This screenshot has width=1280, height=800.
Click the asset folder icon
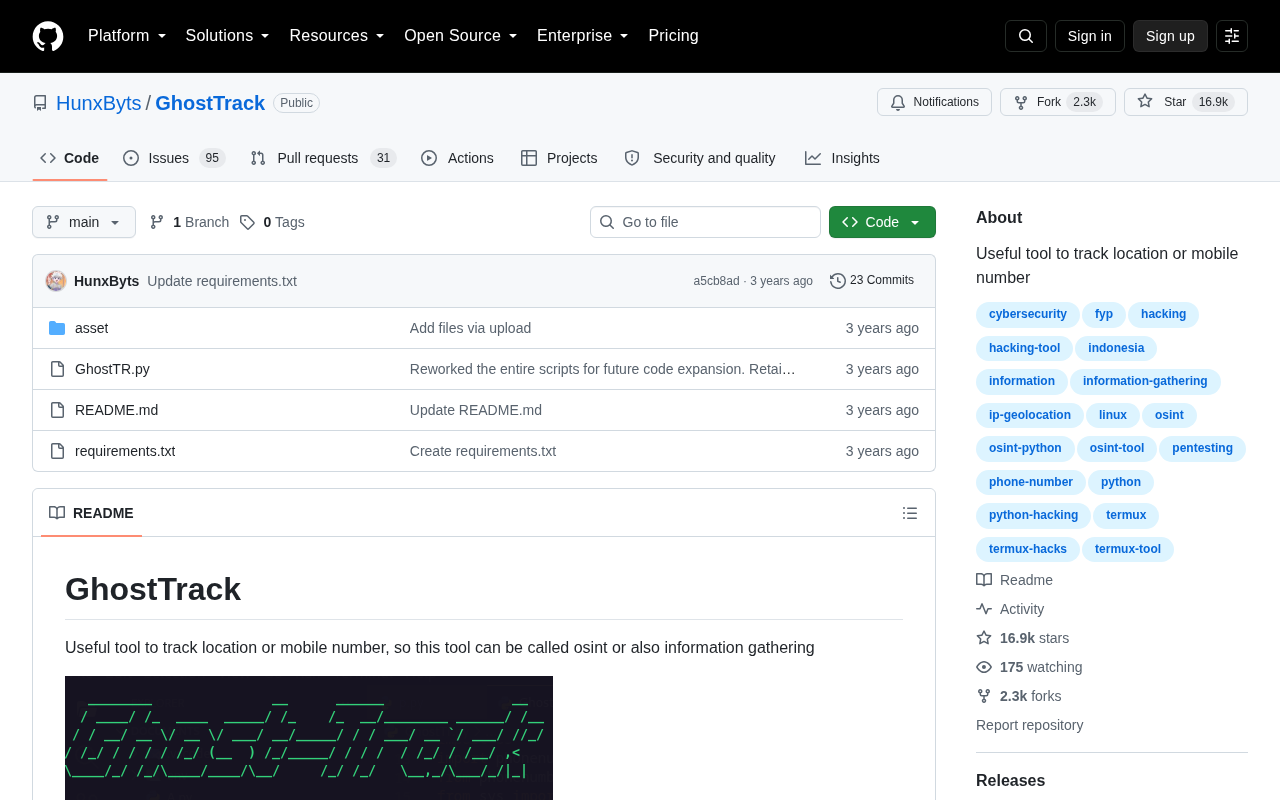[57, 328]
